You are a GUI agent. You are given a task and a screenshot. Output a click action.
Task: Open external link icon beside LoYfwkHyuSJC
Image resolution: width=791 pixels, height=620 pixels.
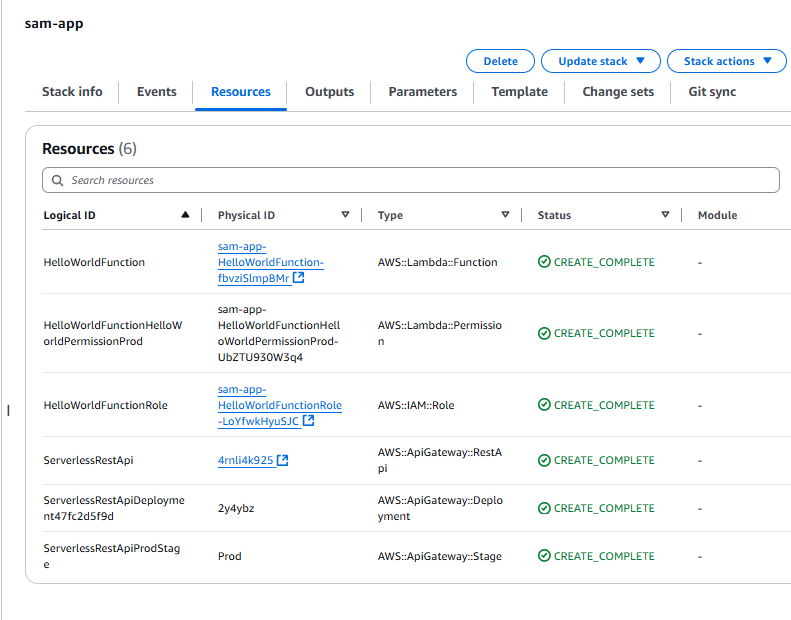click(x=309, y=420)
